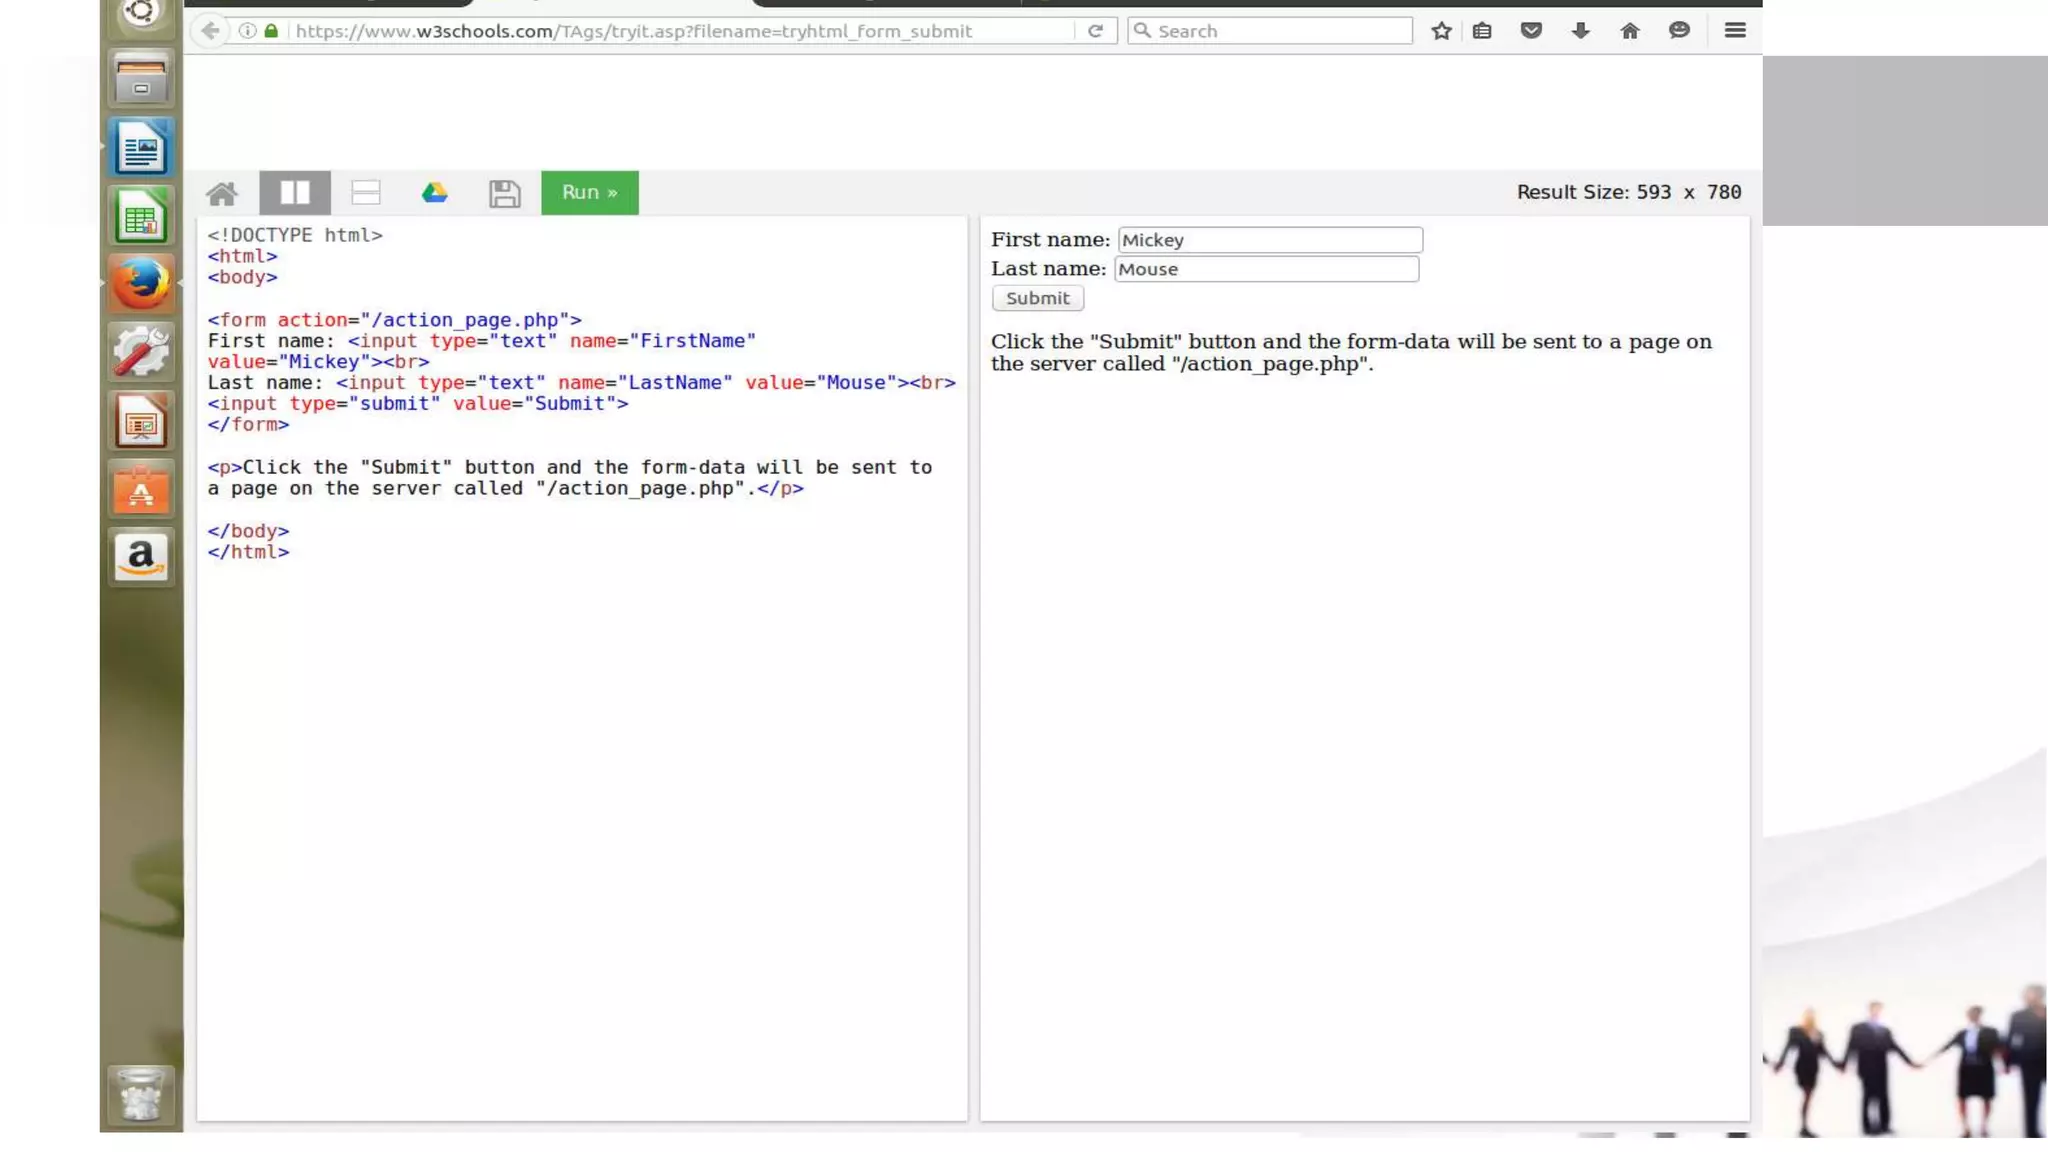Open the downloads arrow icon
2048x1152 pixels.
click(x=1580, y=31)
